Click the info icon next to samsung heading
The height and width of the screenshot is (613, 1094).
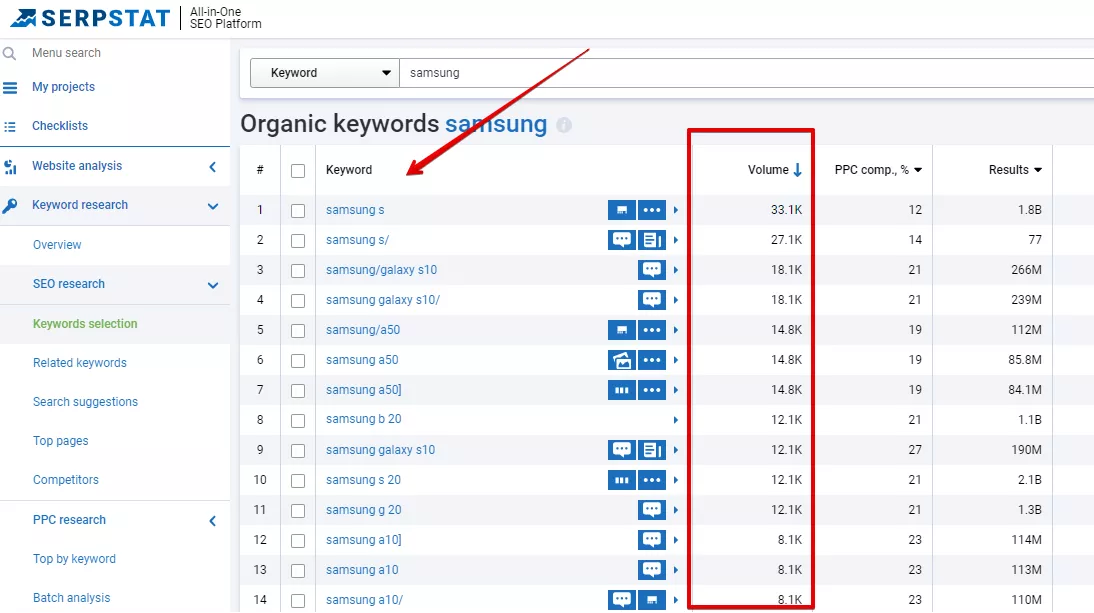tap(564, 125)
